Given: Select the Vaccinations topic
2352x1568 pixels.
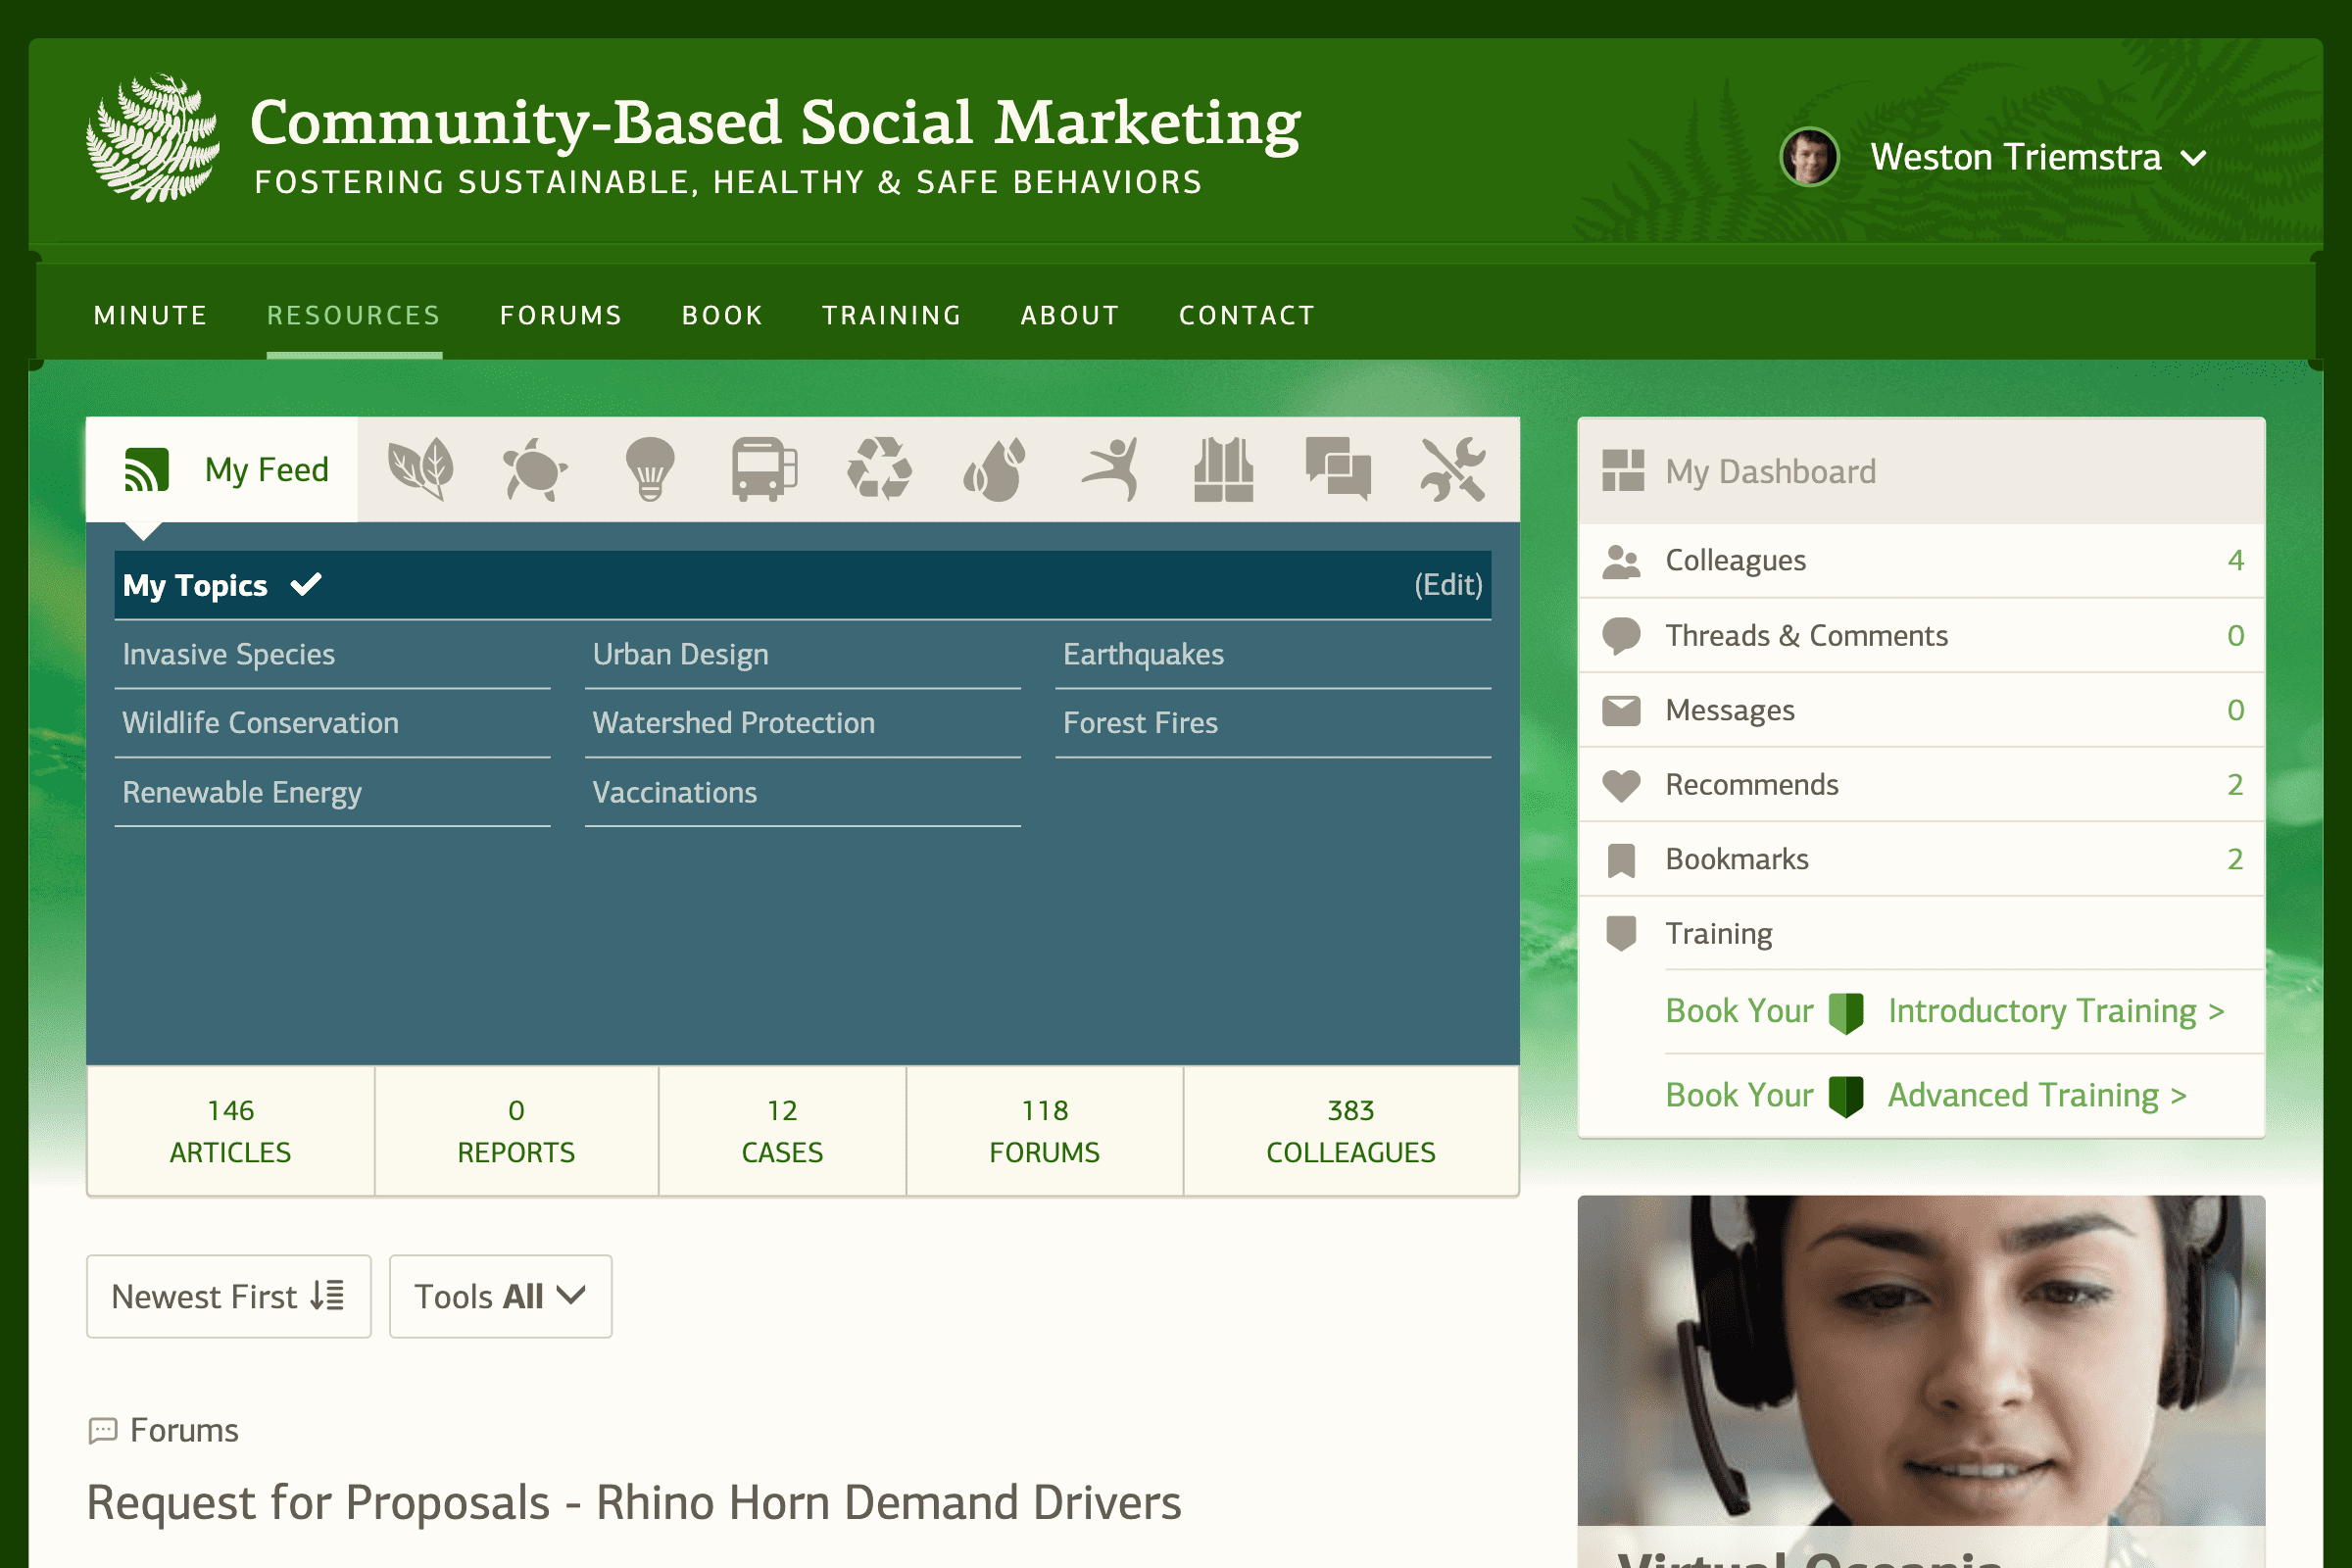Looking at the screenshot, I should [675, 792].
